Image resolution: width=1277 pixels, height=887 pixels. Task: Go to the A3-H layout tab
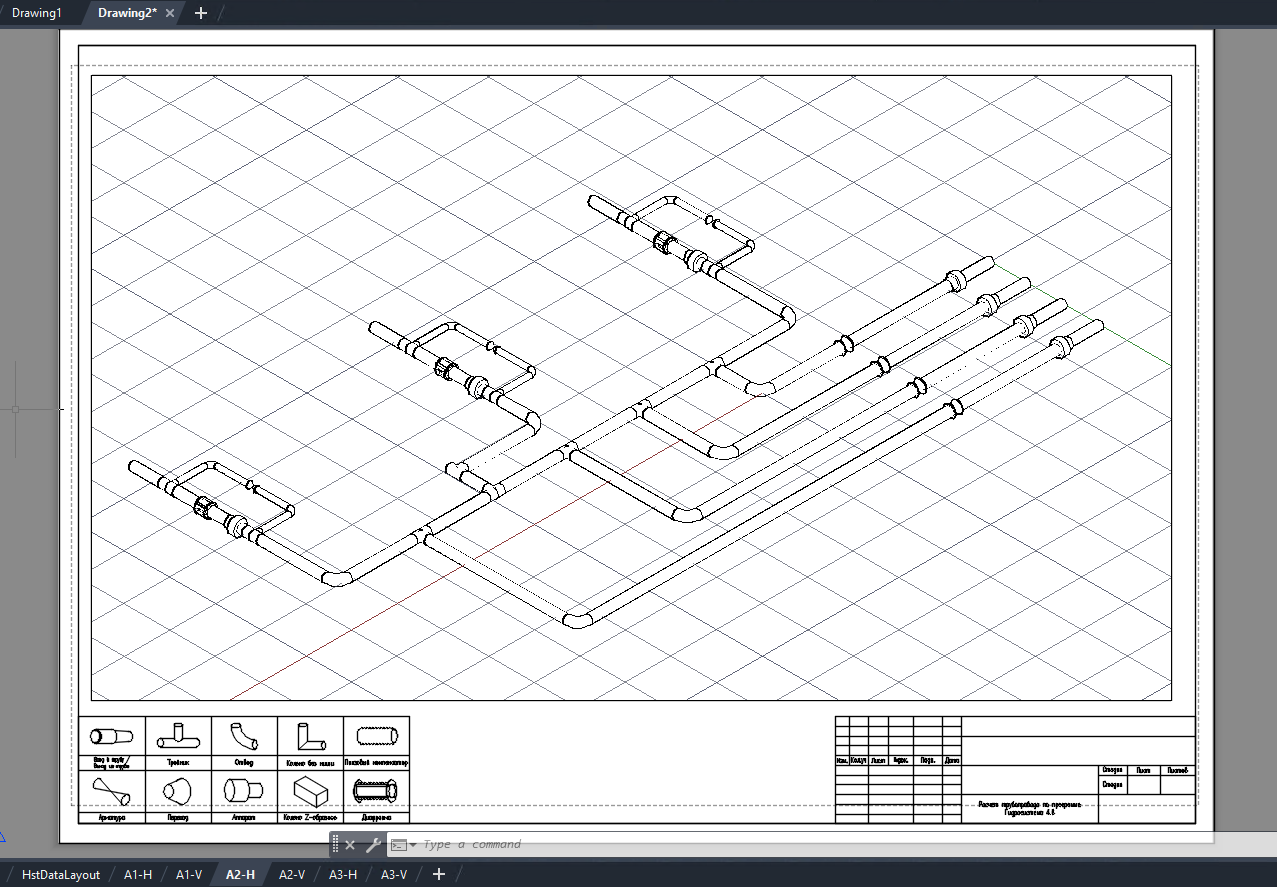pos(343,874)
